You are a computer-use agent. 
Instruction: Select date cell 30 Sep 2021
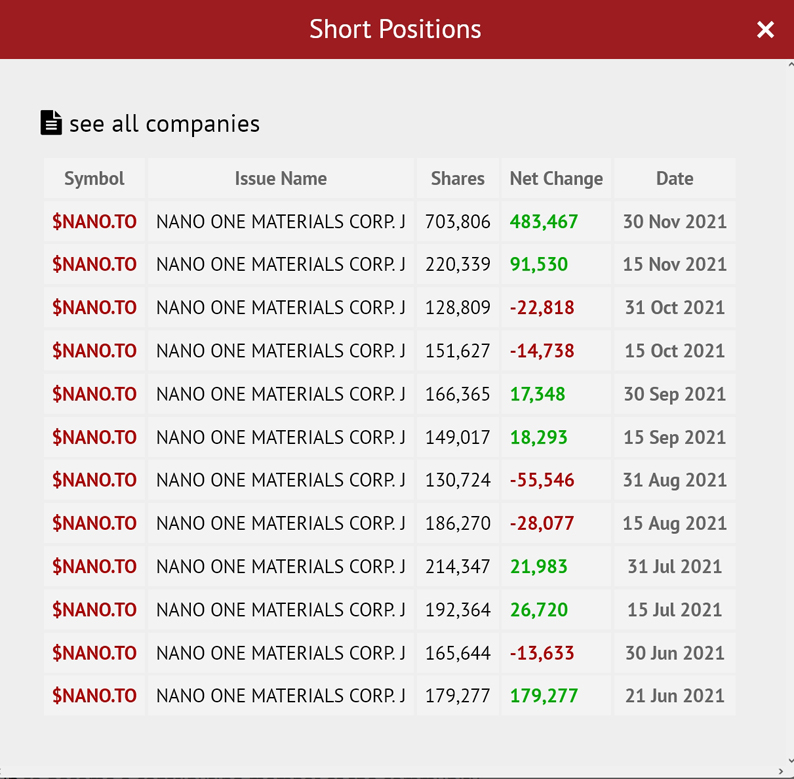point(674,394)
